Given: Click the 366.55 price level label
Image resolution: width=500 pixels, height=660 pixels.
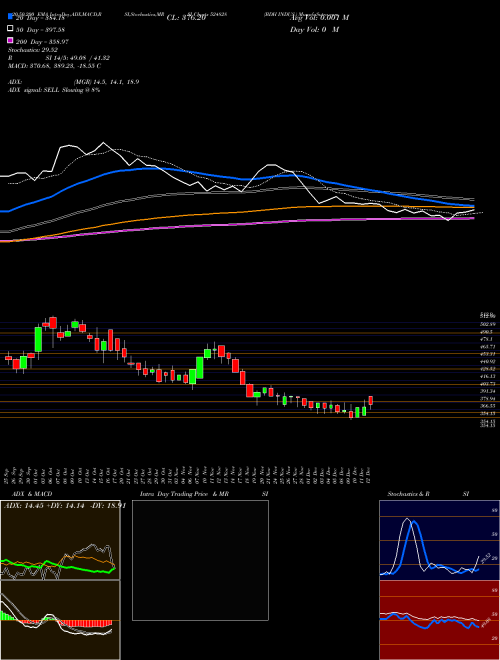Looking at the screenshot, I should tap(487, 406).
